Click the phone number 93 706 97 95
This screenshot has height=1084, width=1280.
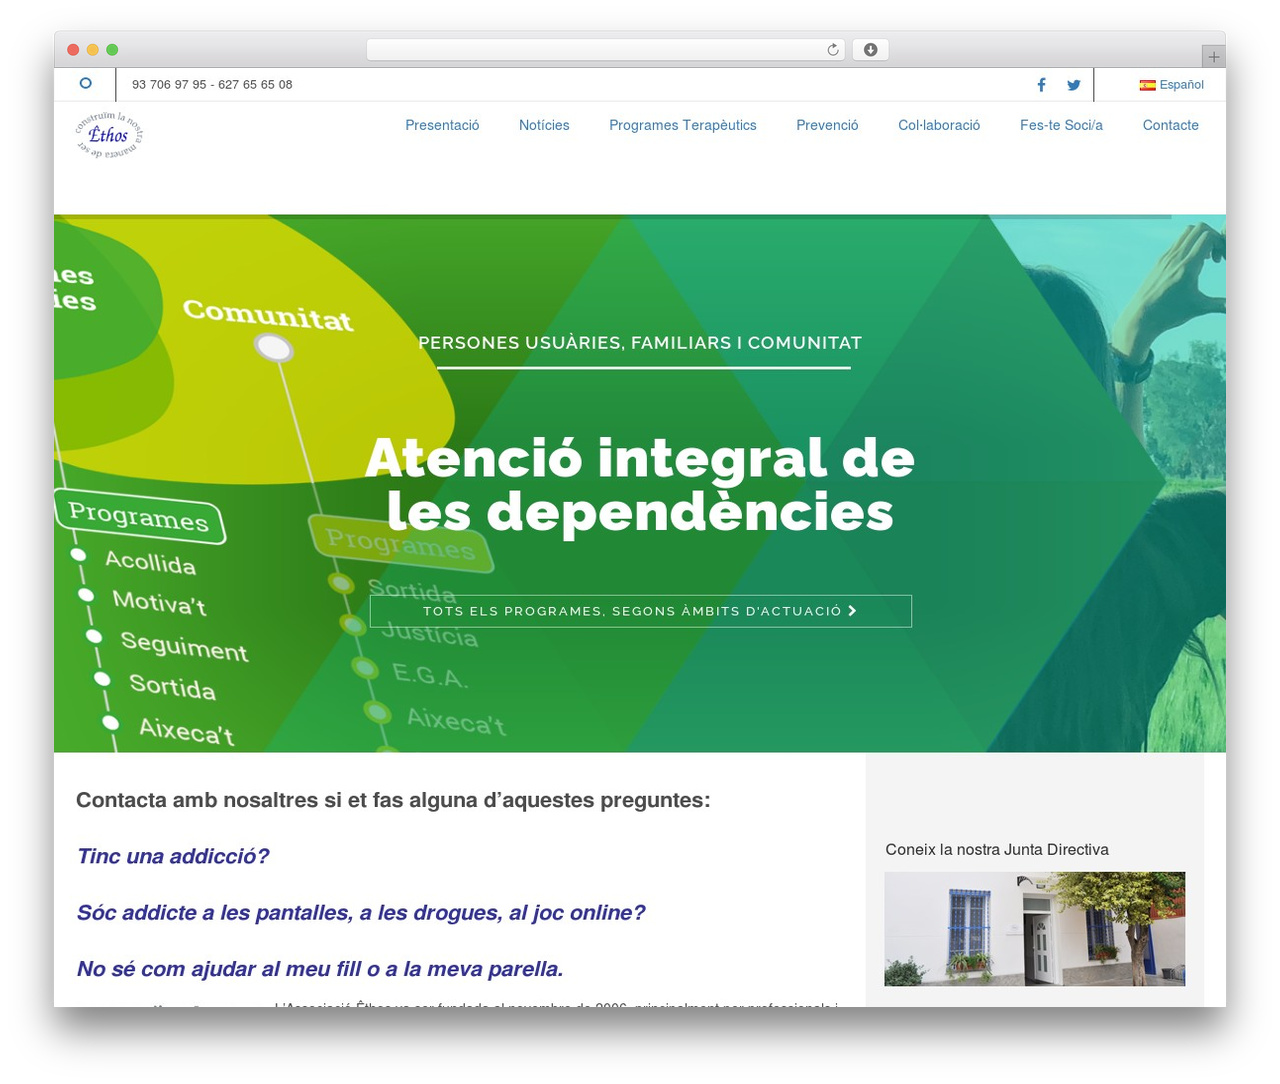click(169, 85)
